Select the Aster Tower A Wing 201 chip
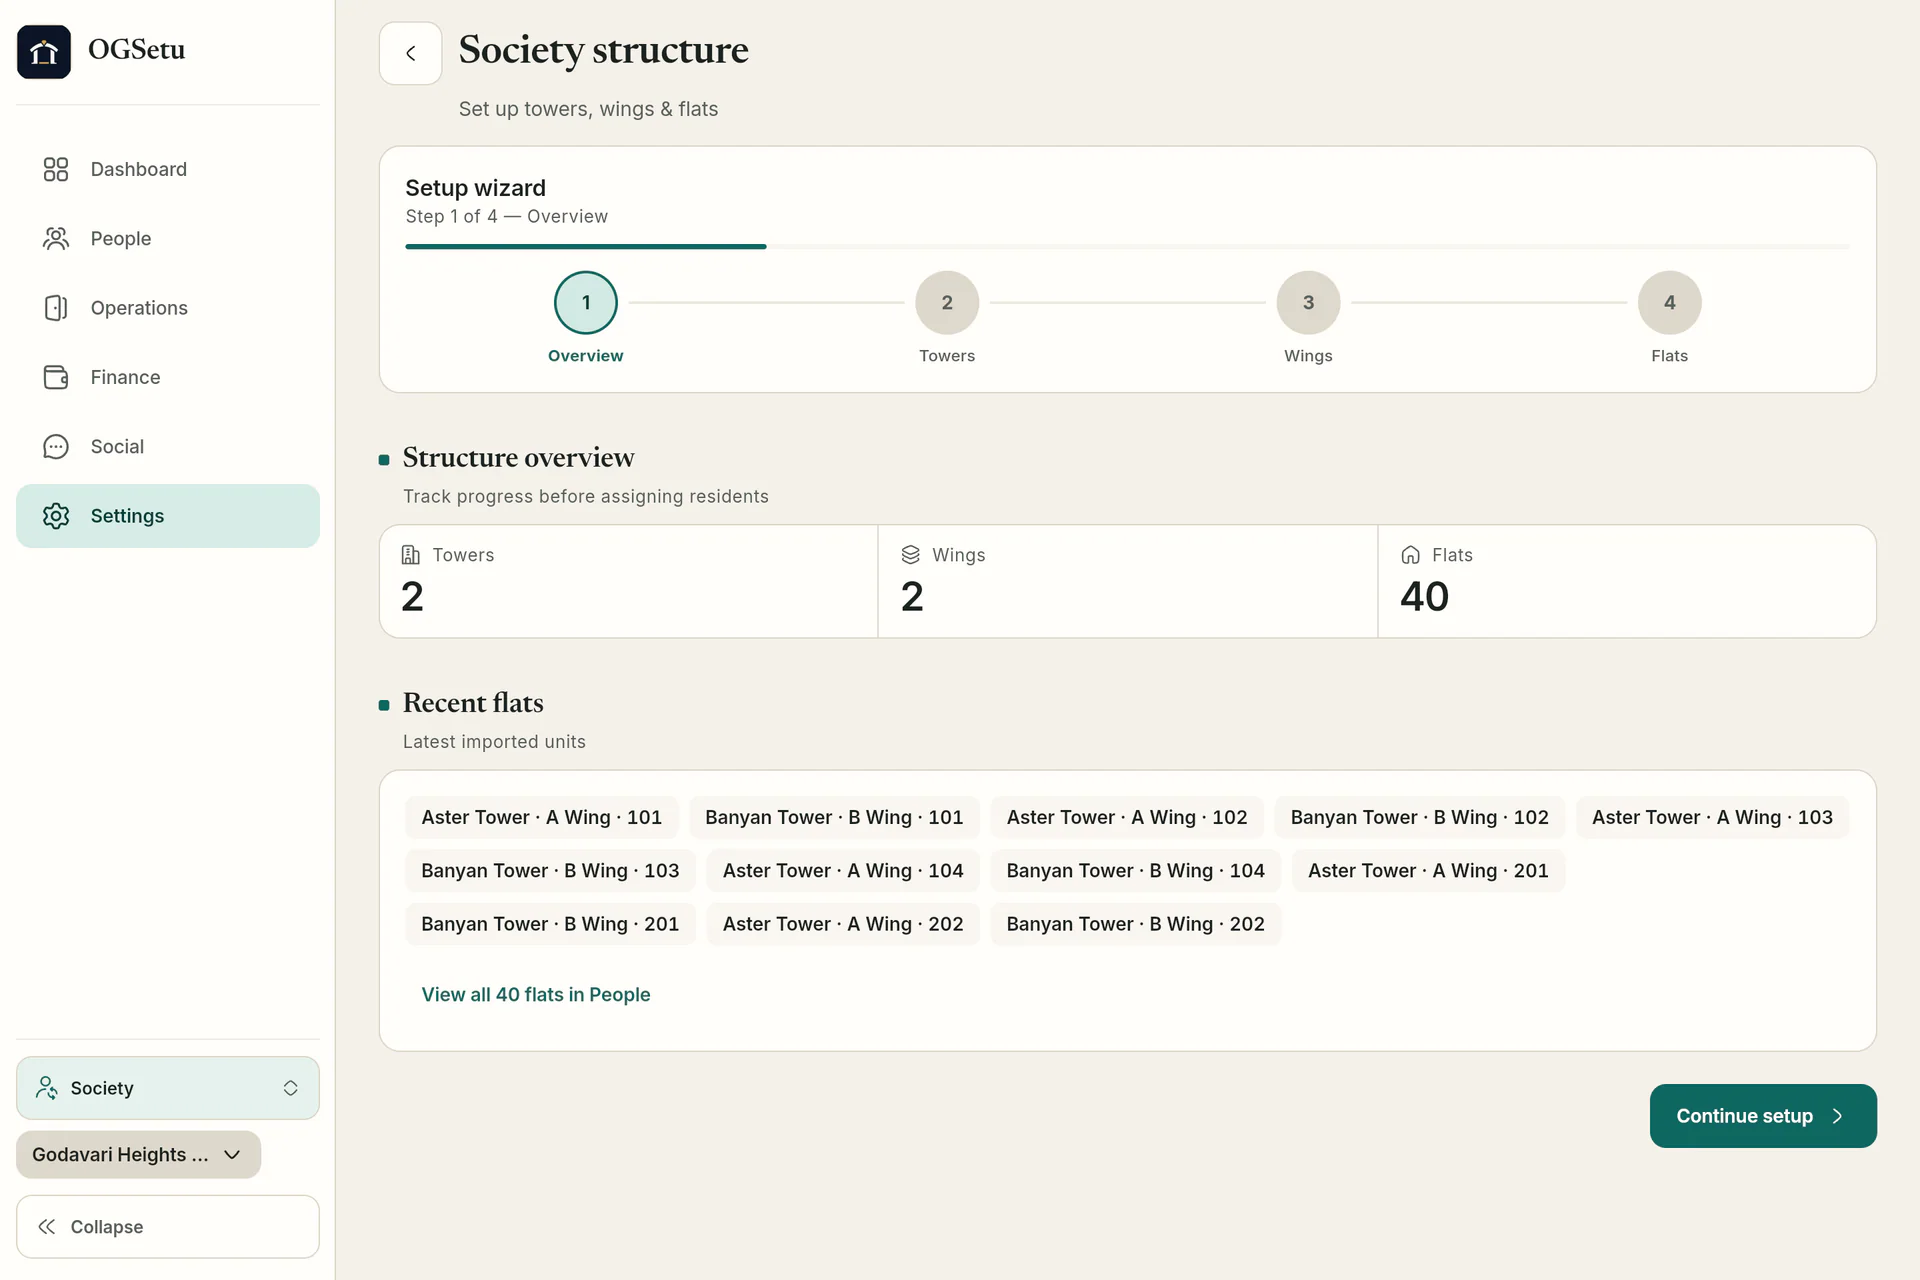Viewport: 1920px width, 1280px height. 1428,871
